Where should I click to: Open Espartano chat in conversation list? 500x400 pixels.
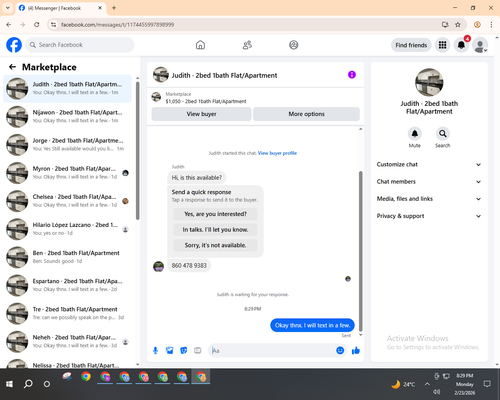click(67, 285)
